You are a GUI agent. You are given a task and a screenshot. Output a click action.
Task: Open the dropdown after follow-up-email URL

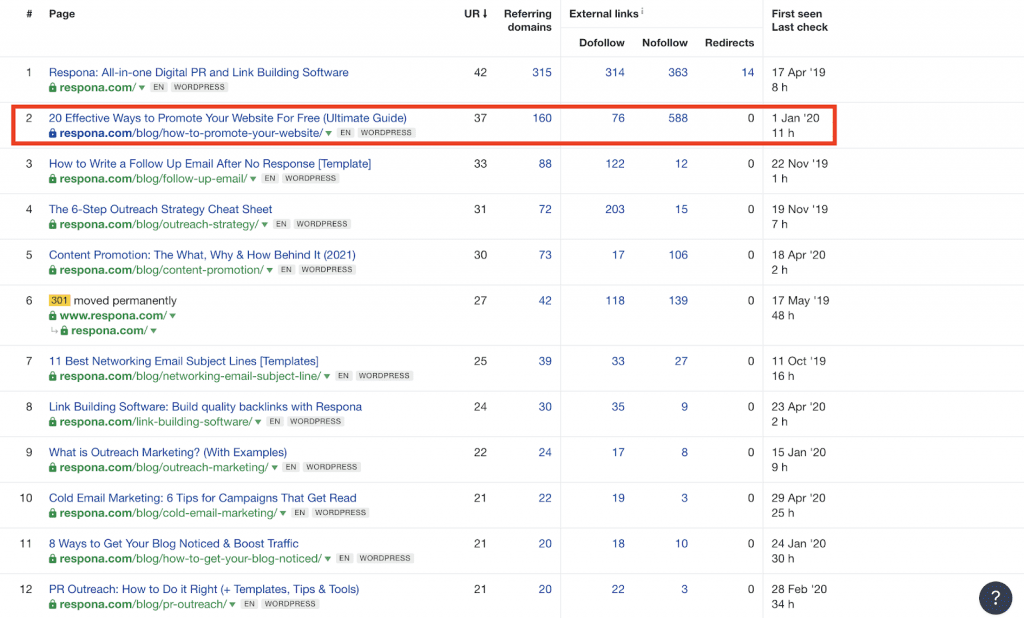tap(253, 179)
